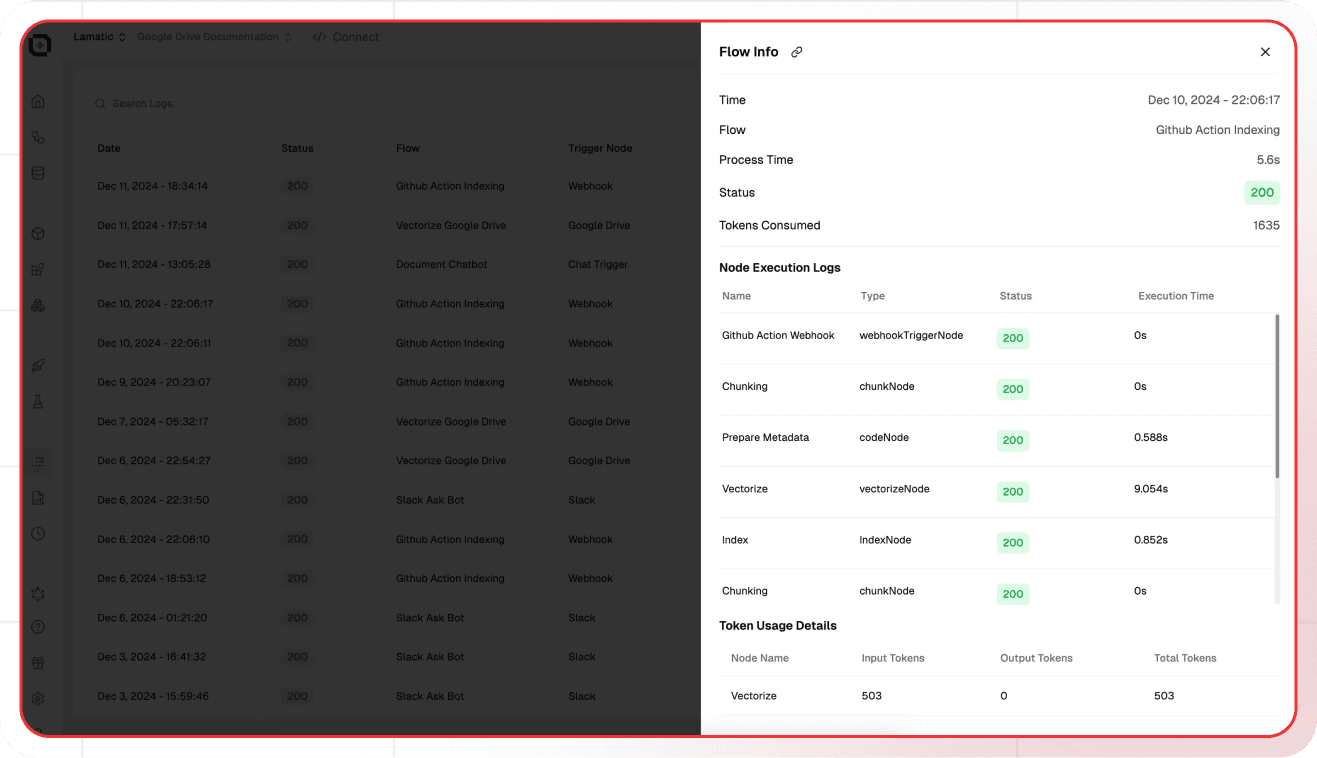Open the rocket deploy icon in the sidebar
This screenshot has height=758, width=1317.
(38, 366)
